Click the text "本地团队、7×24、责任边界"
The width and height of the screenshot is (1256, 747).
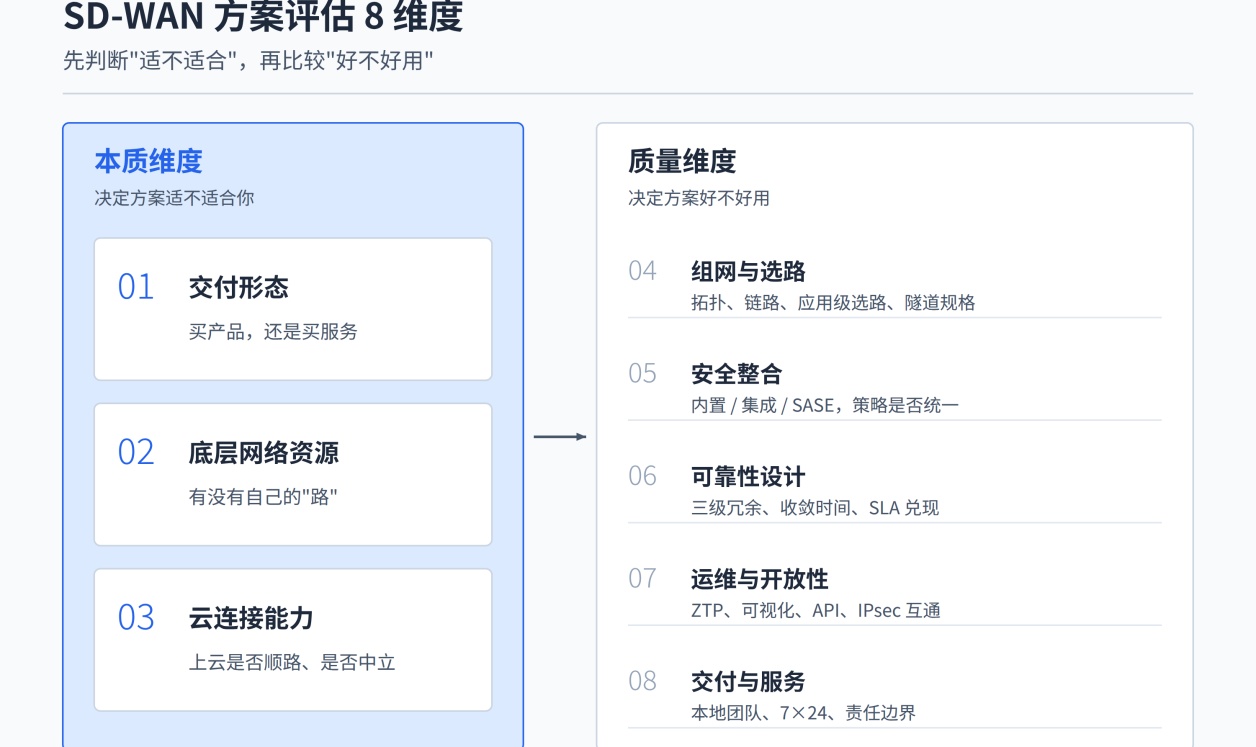[803, 713]
